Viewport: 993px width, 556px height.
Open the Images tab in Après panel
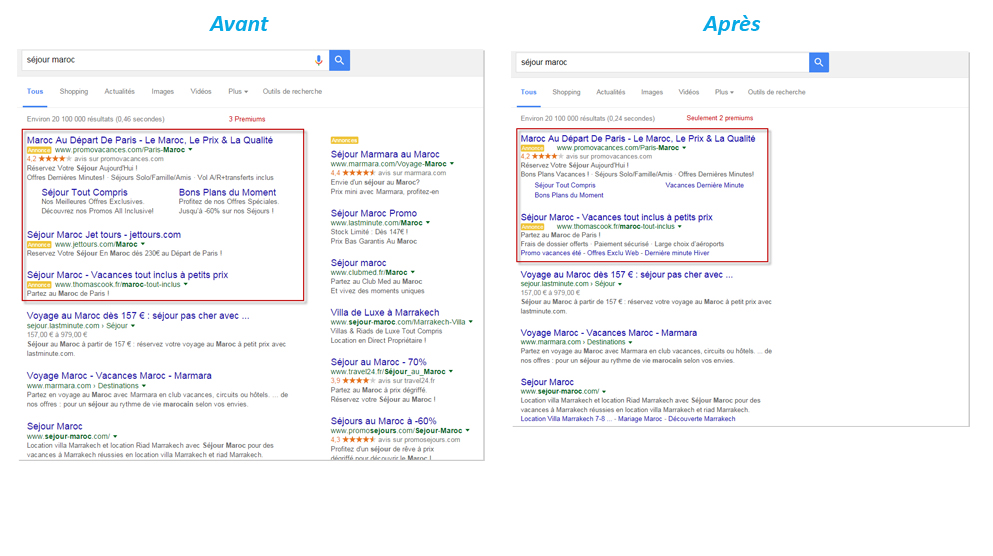point(652,92)
